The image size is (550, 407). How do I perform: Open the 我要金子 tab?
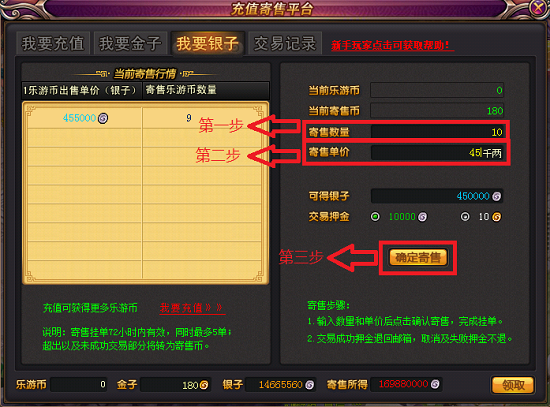click(130, 44)
